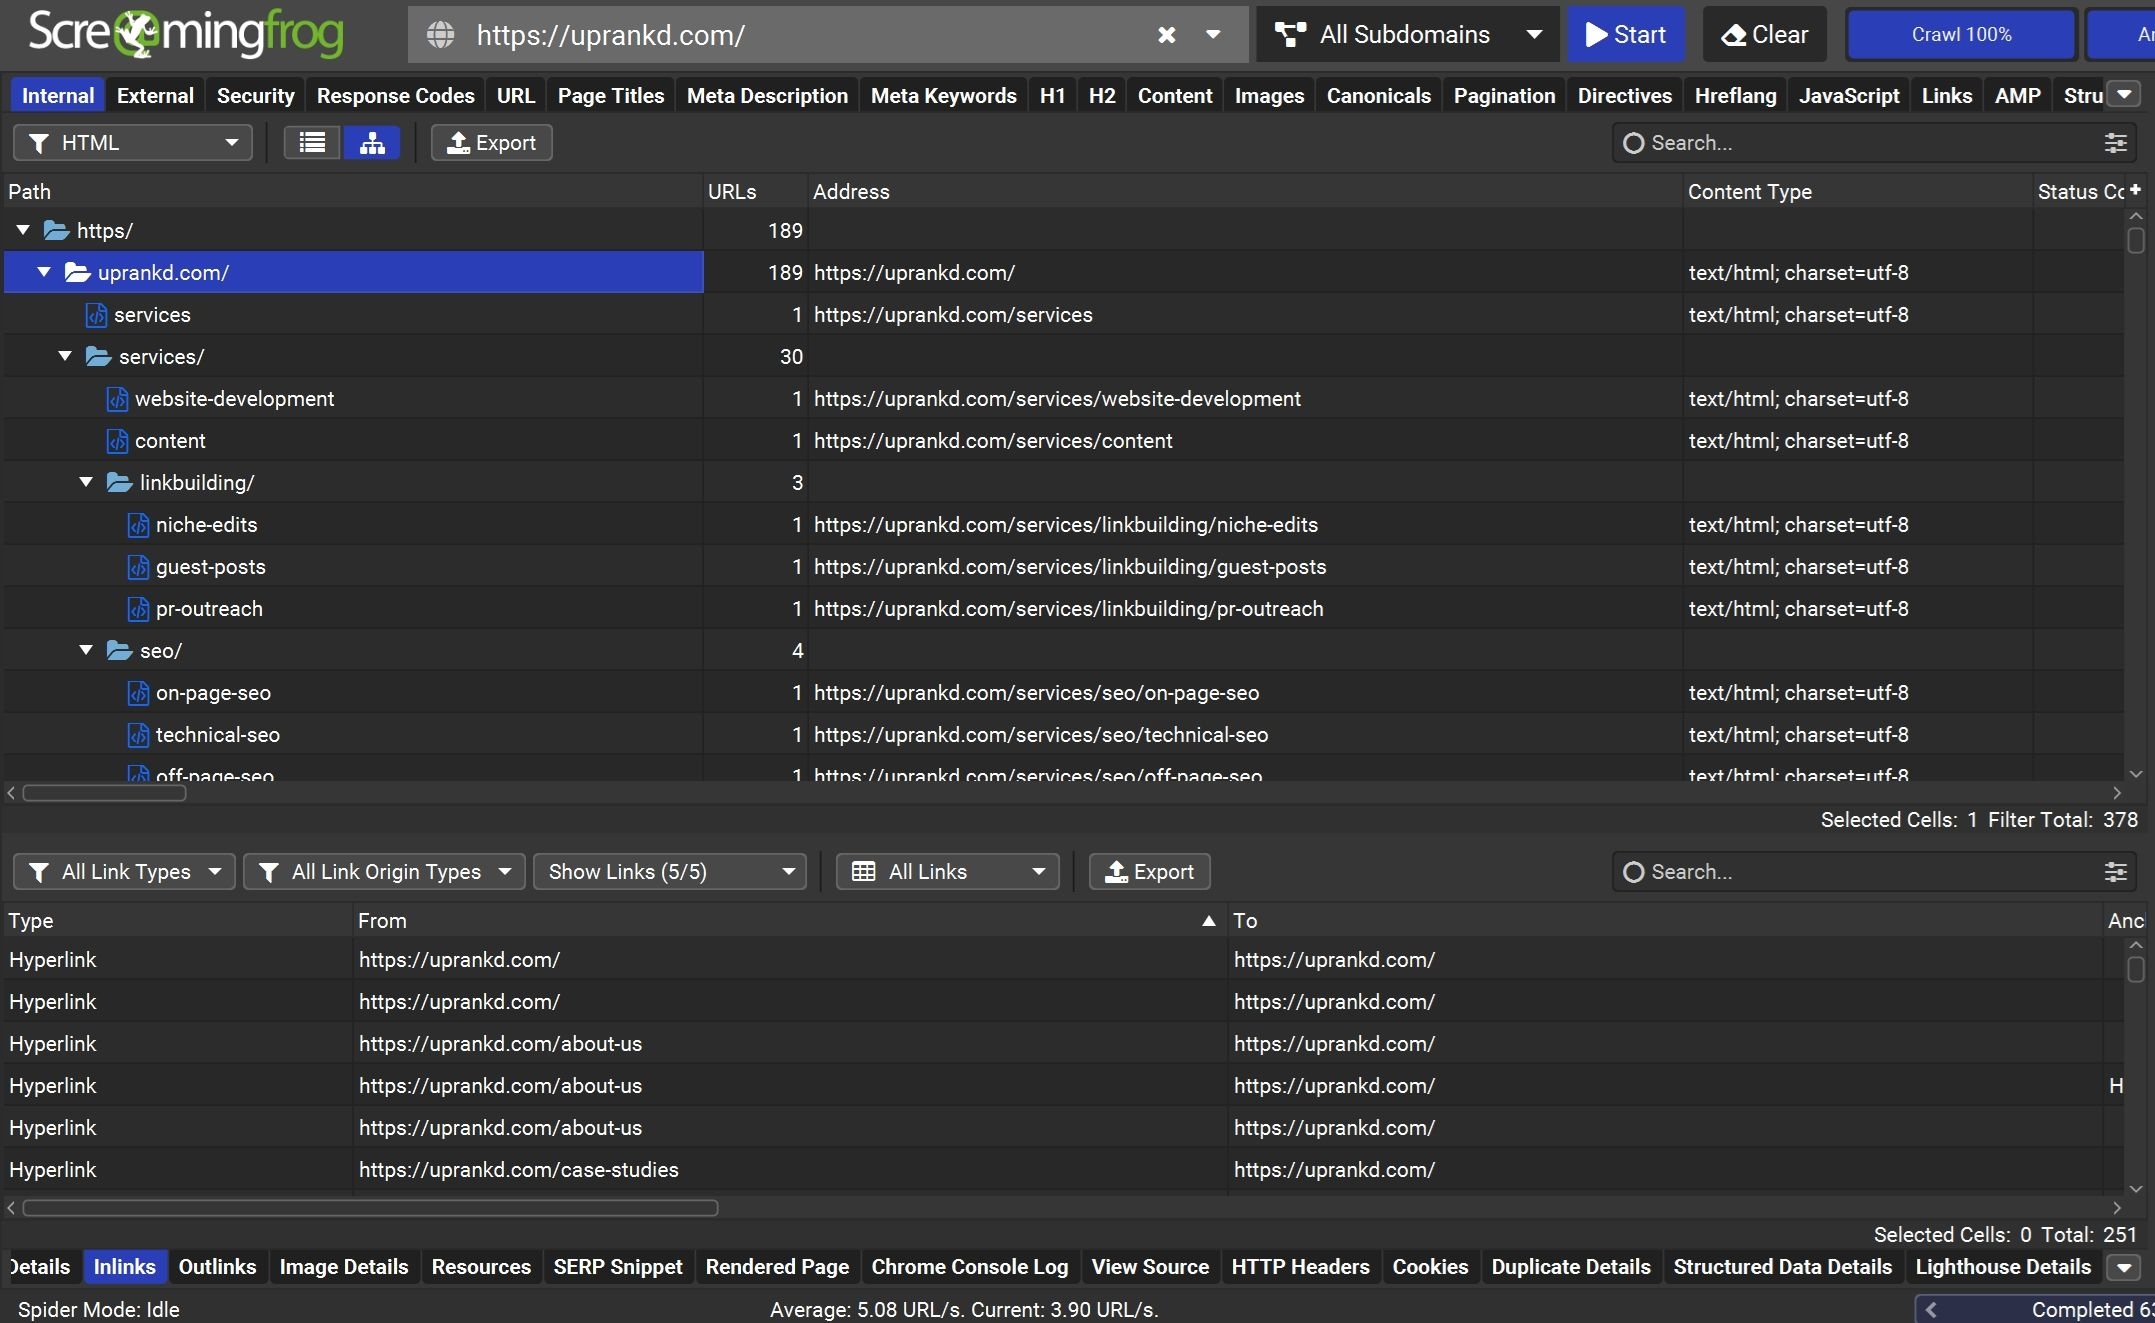Open the Security tab
2155x1323 pixels.
(x=255, y=96)
